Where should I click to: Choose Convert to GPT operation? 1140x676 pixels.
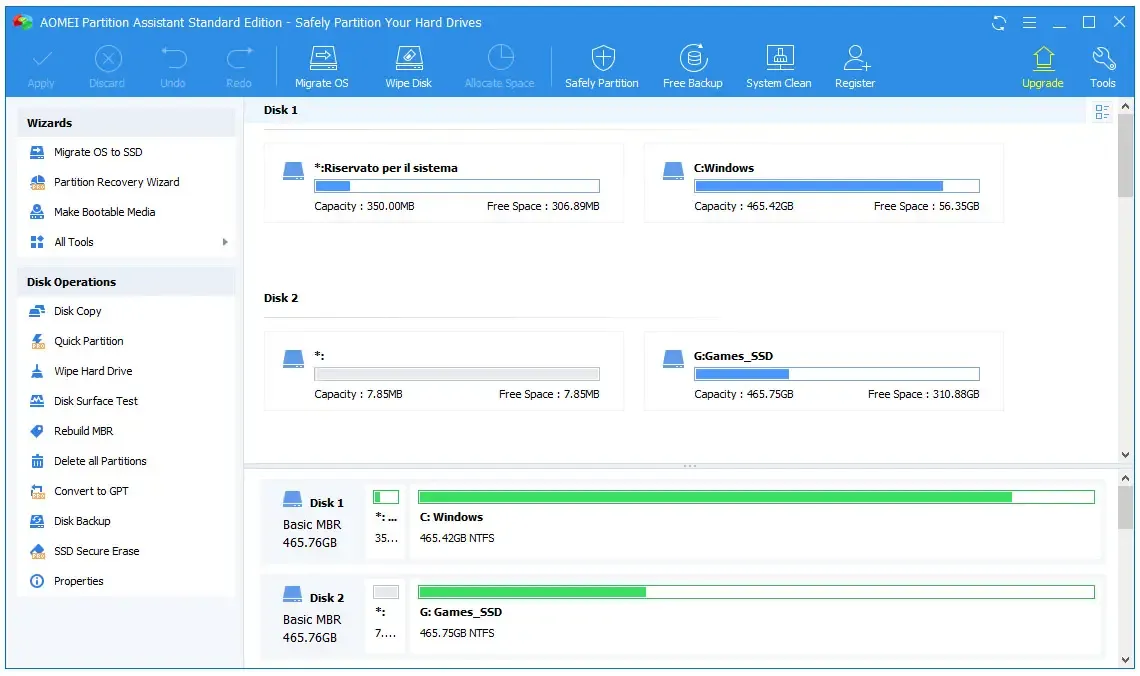click(91, 491)
